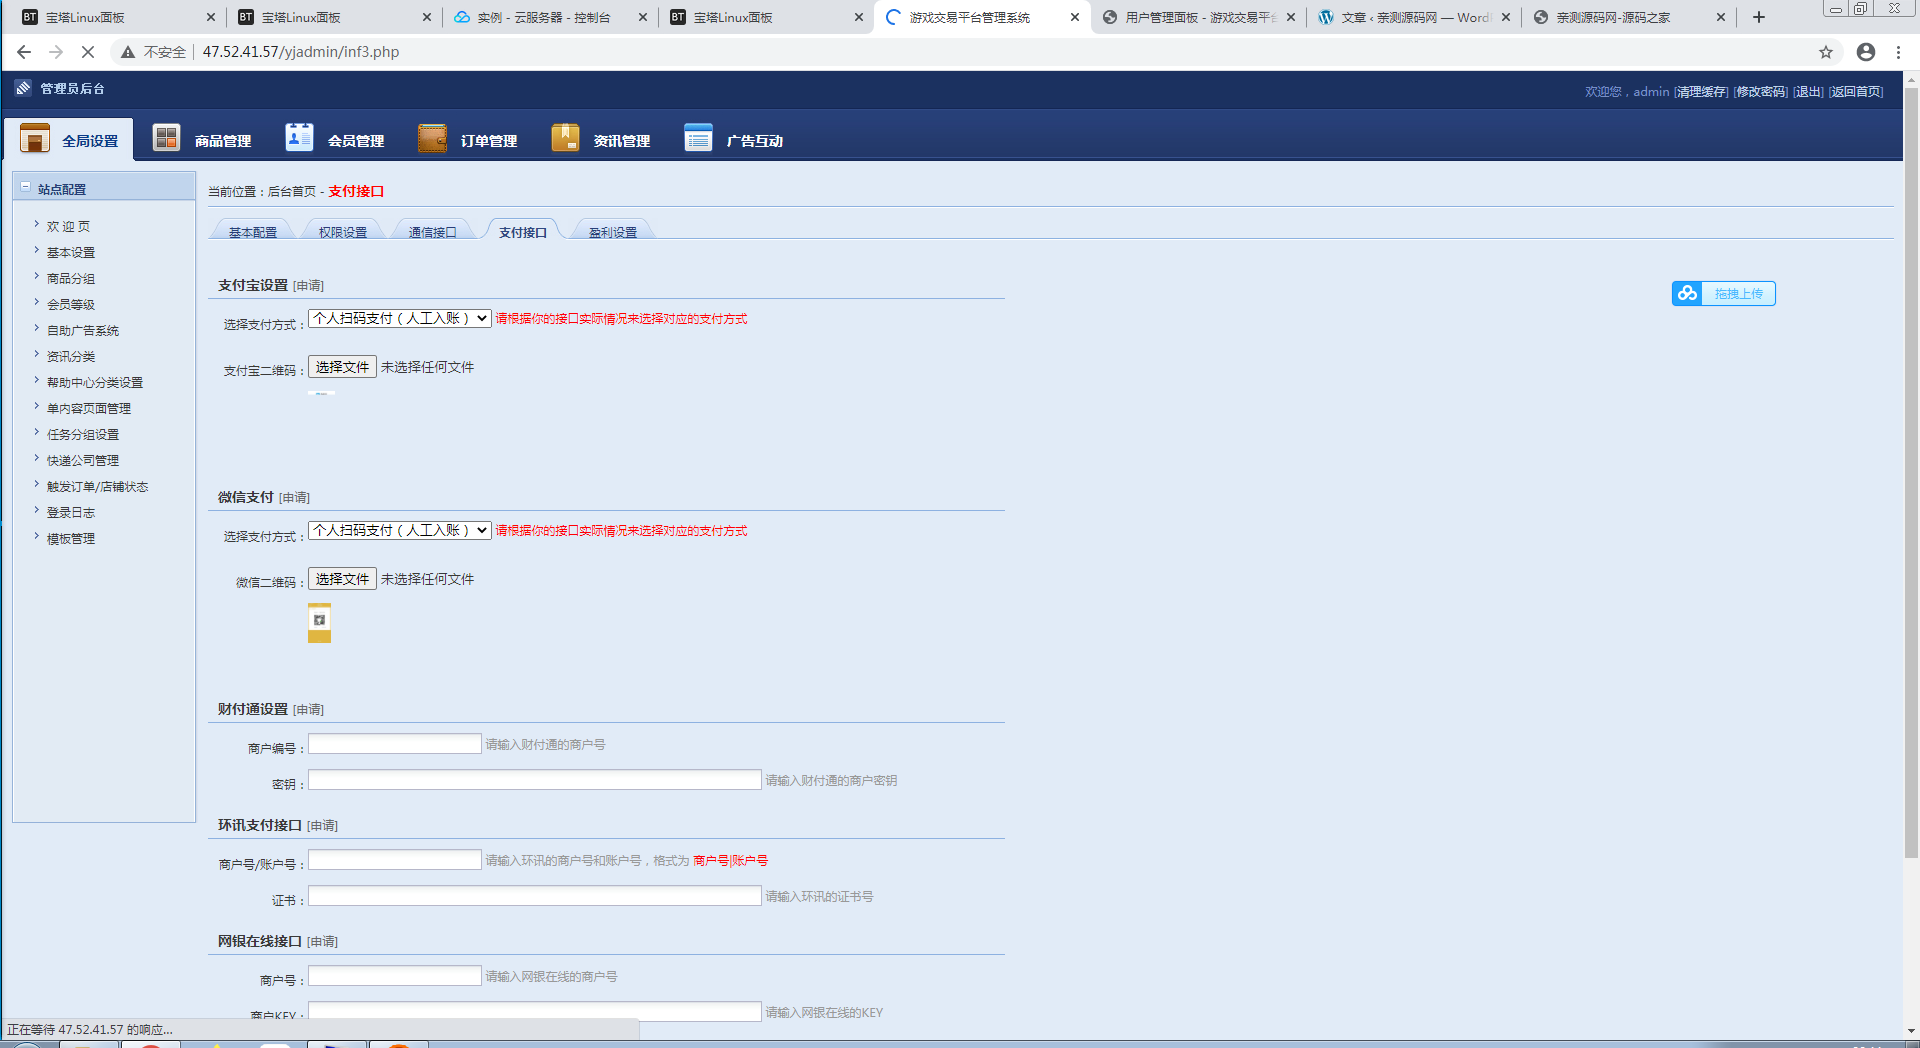Open 基本设置 in the sidebar
Image resolution: width=1920 pixels, height=1048 pixels.
[71, 253]
